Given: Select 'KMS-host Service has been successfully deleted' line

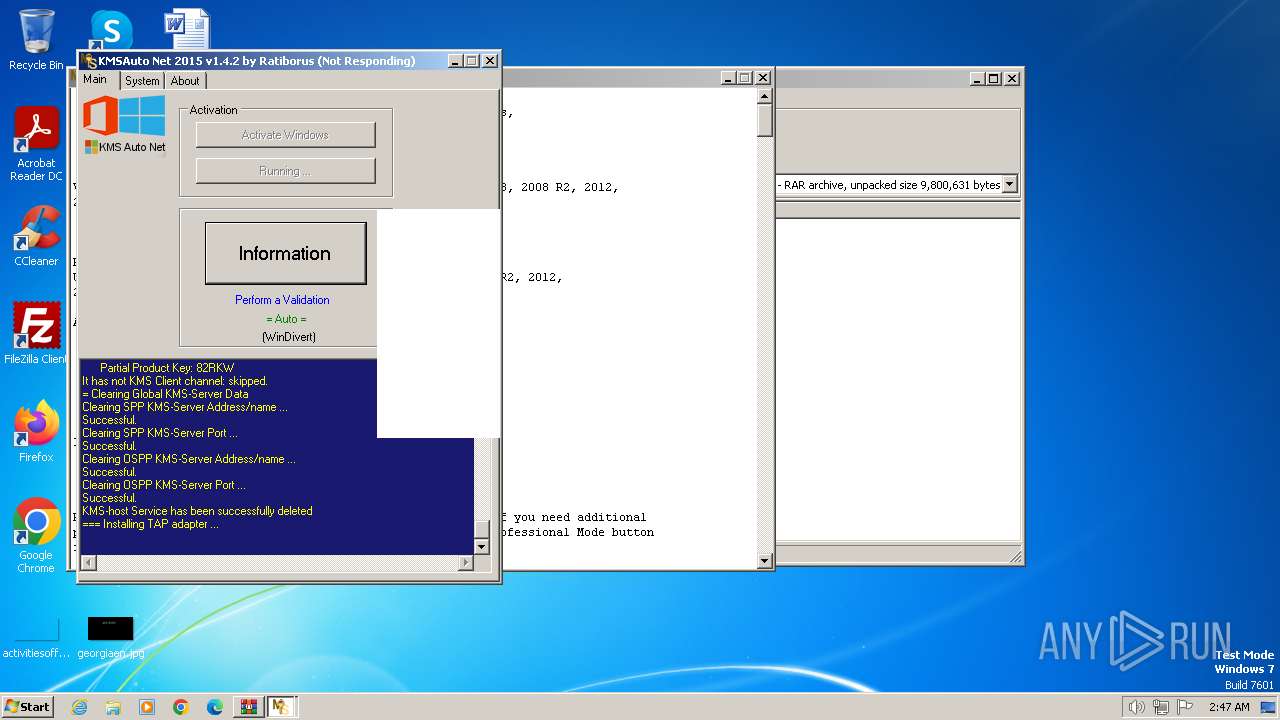Looking at the screenshot, I should pyautogui.click(x=197, y=511).
